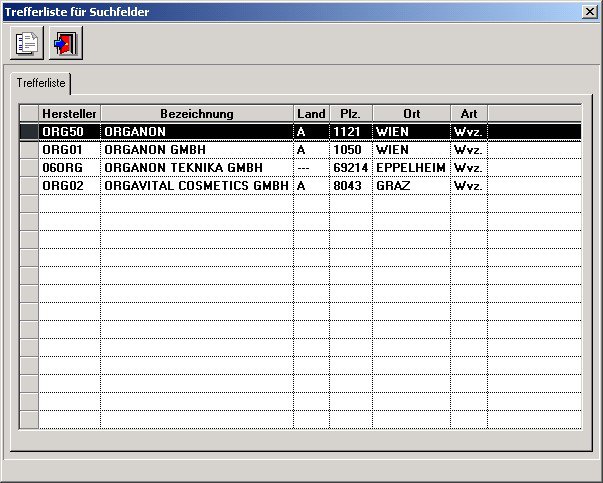Click the GRAZ city cell
This screenshot has height=483, width=603.
click(411, 186)
